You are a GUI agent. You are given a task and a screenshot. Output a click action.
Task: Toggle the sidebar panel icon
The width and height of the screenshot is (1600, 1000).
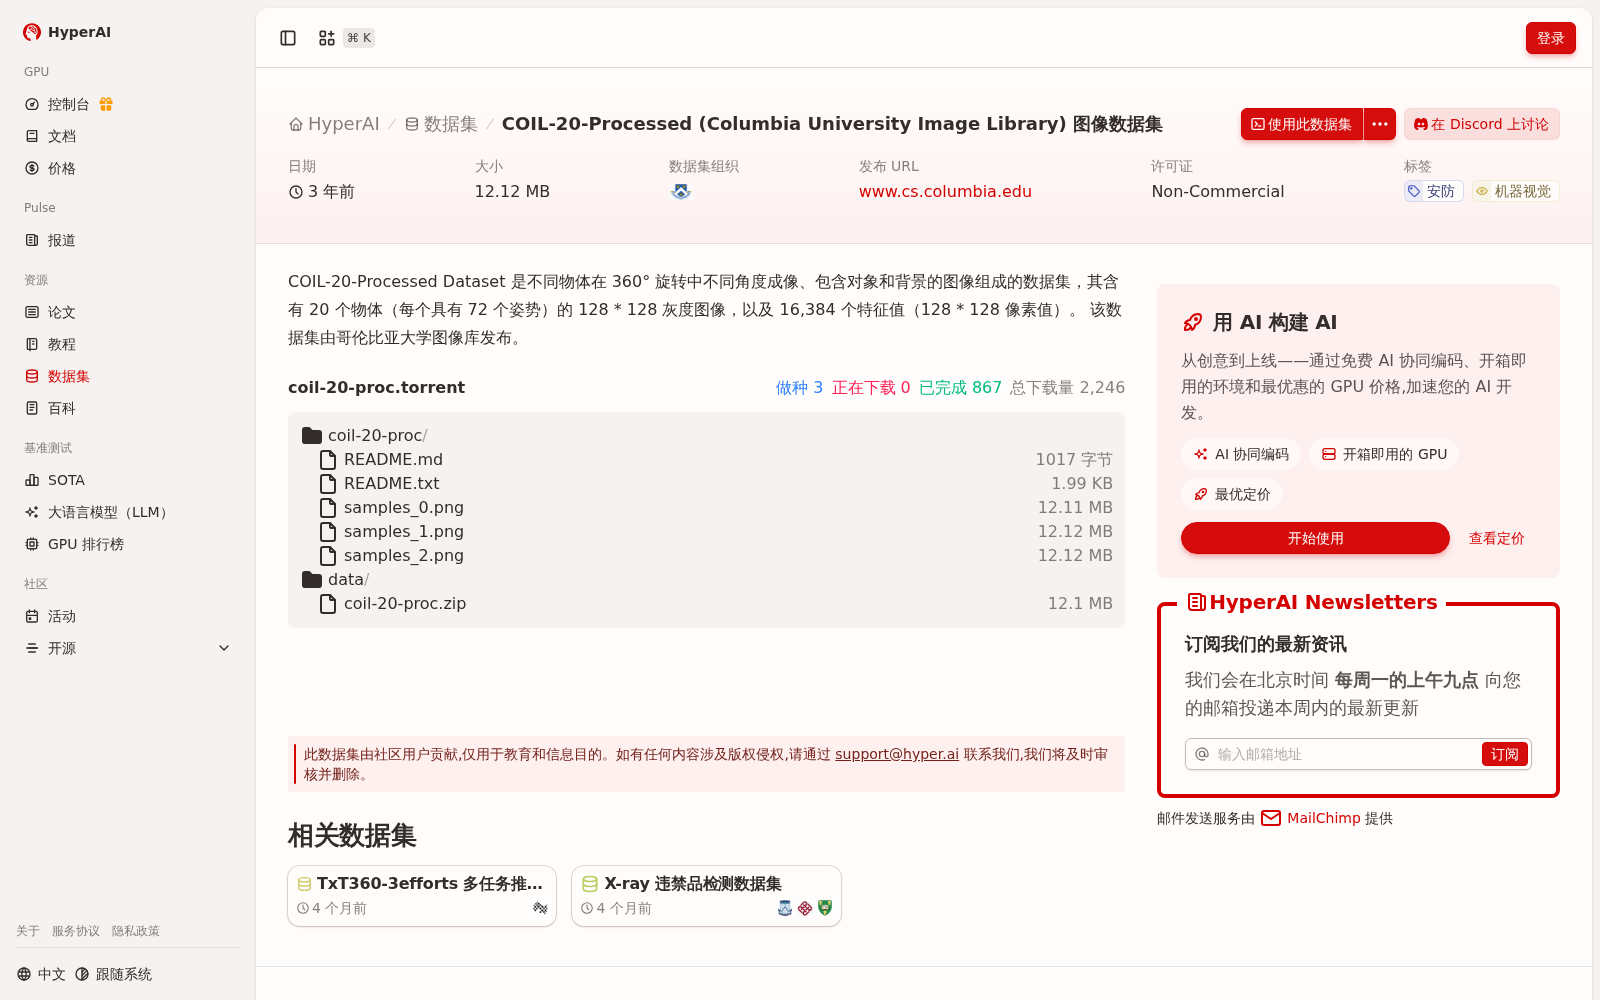tap(288, 38)
